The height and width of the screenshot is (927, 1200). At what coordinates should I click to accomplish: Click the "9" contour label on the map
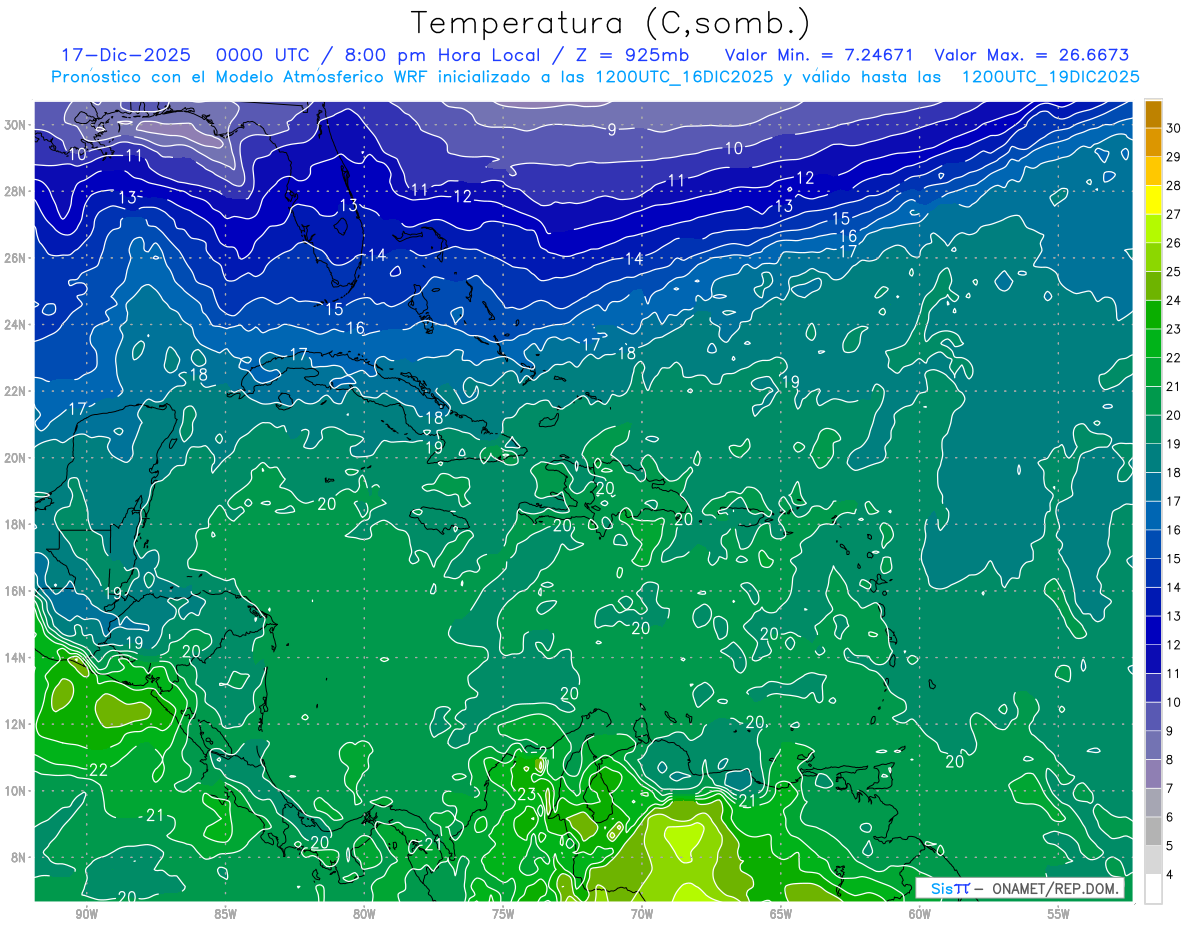pos(611,128)
